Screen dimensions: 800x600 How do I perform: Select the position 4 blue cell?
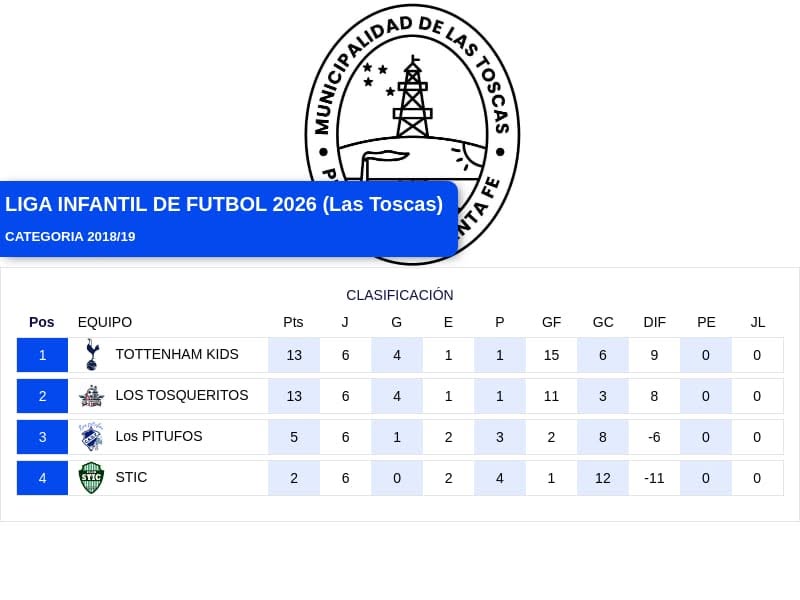tap(42, 478)
